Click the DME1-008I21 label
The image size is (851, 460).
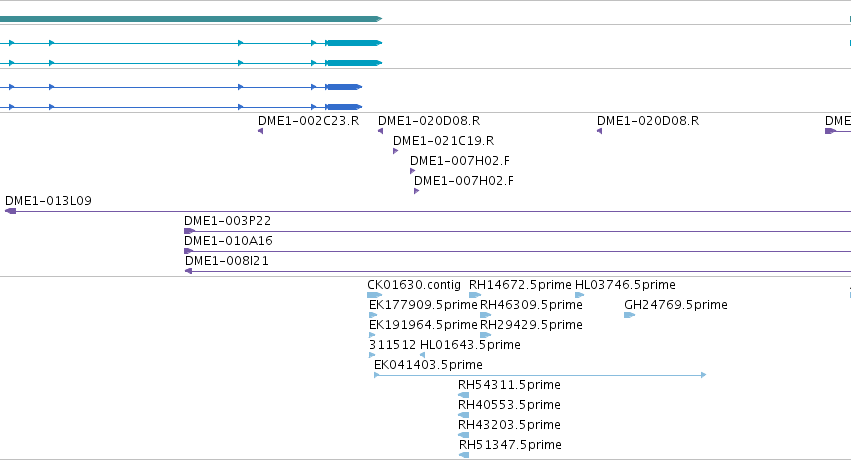point(226,261)
